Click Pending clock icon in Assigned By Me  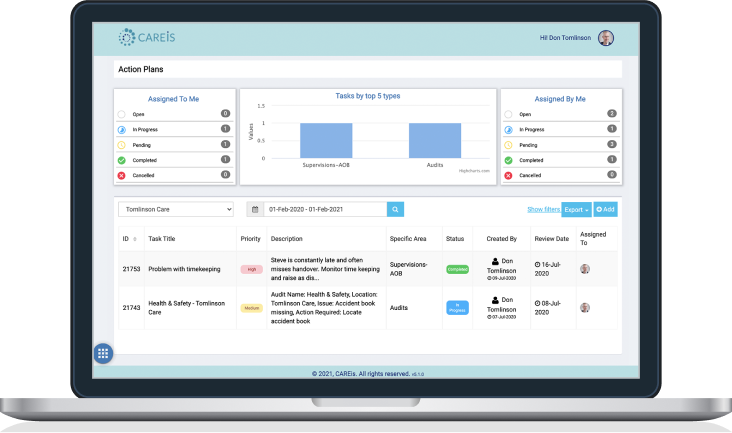[x=508, y=145]
